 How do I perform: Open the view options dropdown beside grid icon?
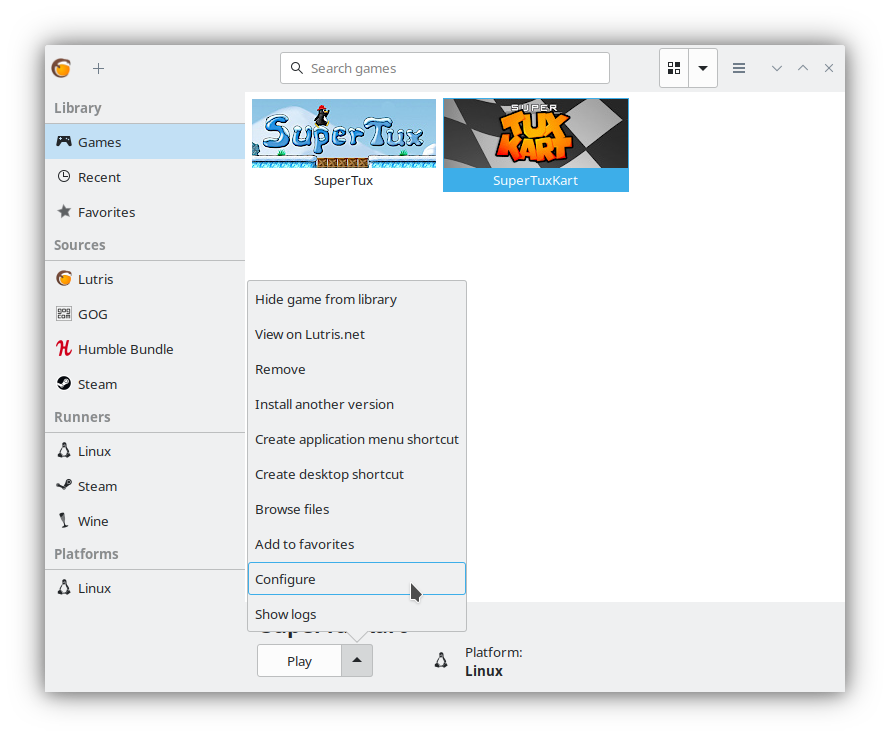pyautogui.click(x=703, y=68)
